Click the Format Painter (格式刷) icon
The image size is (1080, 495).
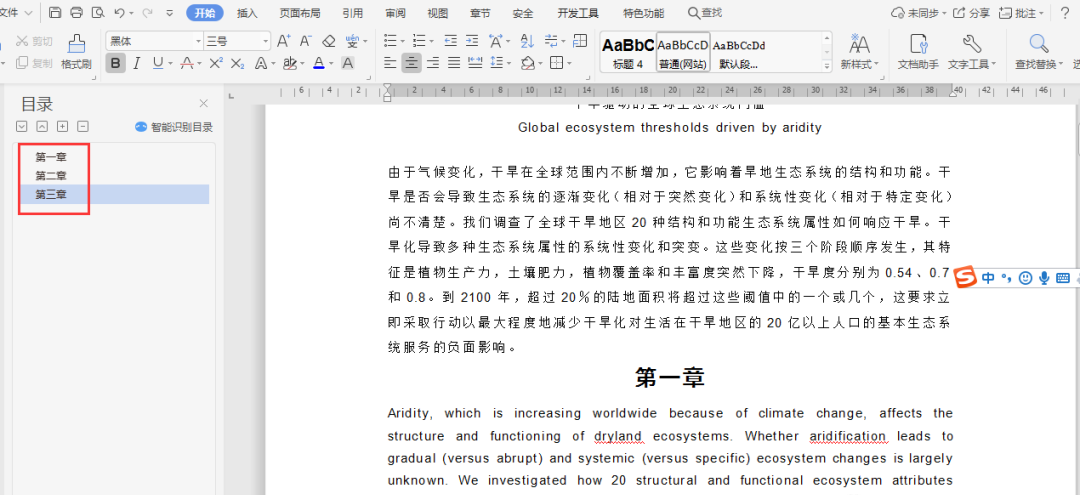coord(76,44)
